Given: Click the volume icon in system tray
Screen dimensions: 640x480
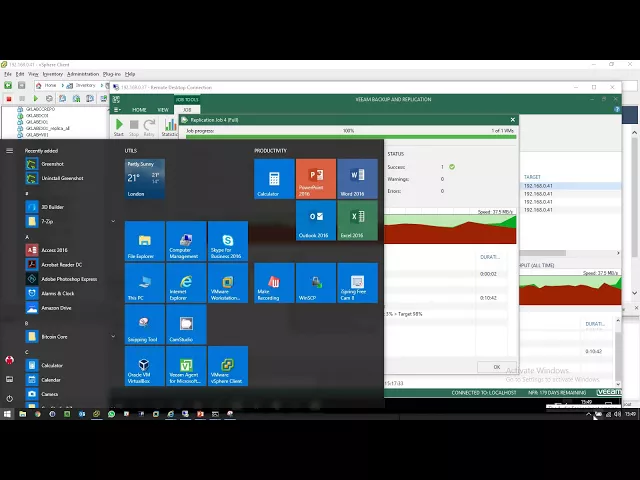Looking at the screenshot, I should click(617, 414).
